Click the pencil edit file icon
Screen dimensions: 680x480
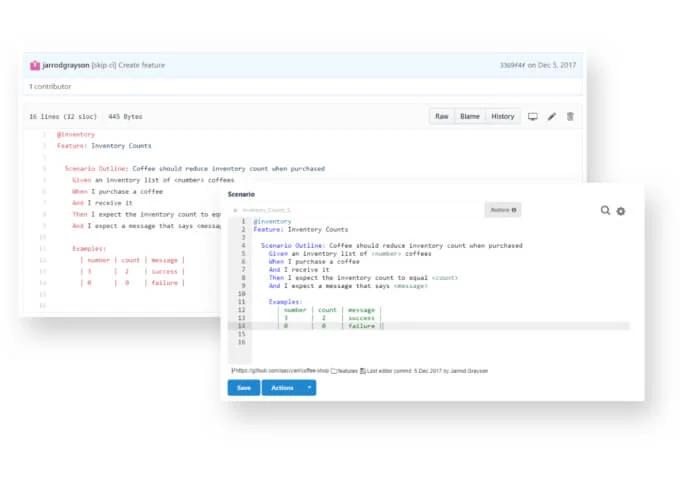click(x=552, y=116)
